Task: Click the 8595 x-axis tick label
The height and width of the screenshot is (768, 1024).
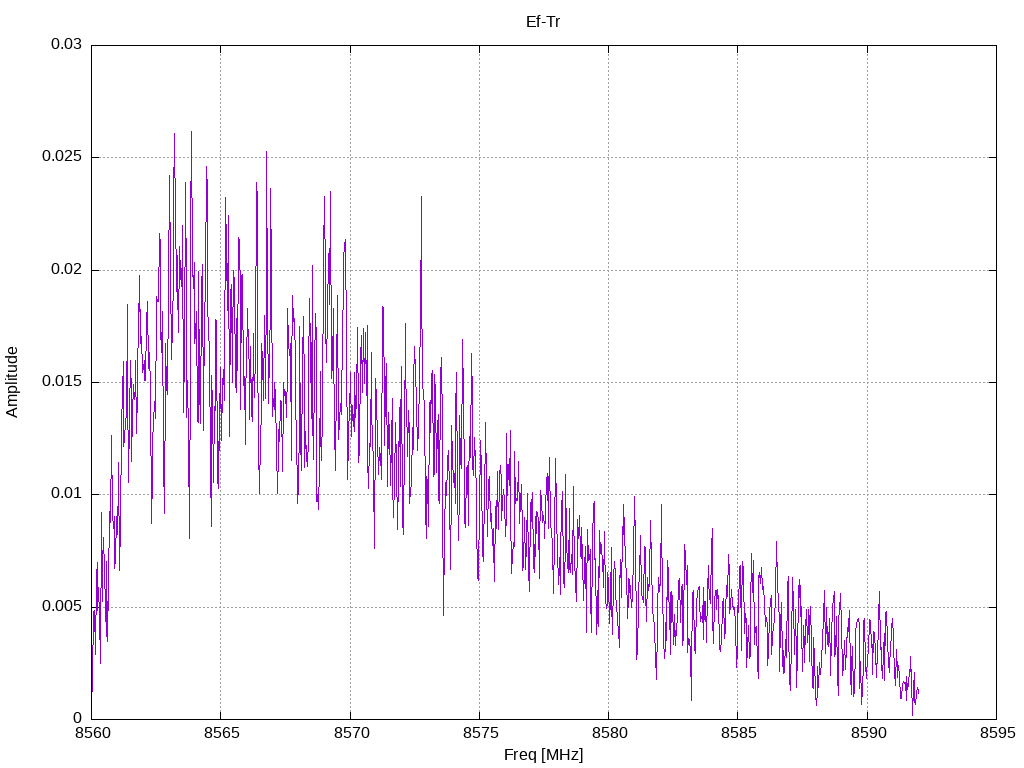Action: click(998, 733)
